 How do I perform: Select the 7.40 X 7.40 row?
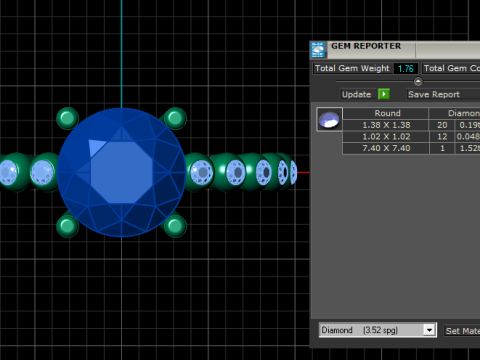[x=411, y=148]
